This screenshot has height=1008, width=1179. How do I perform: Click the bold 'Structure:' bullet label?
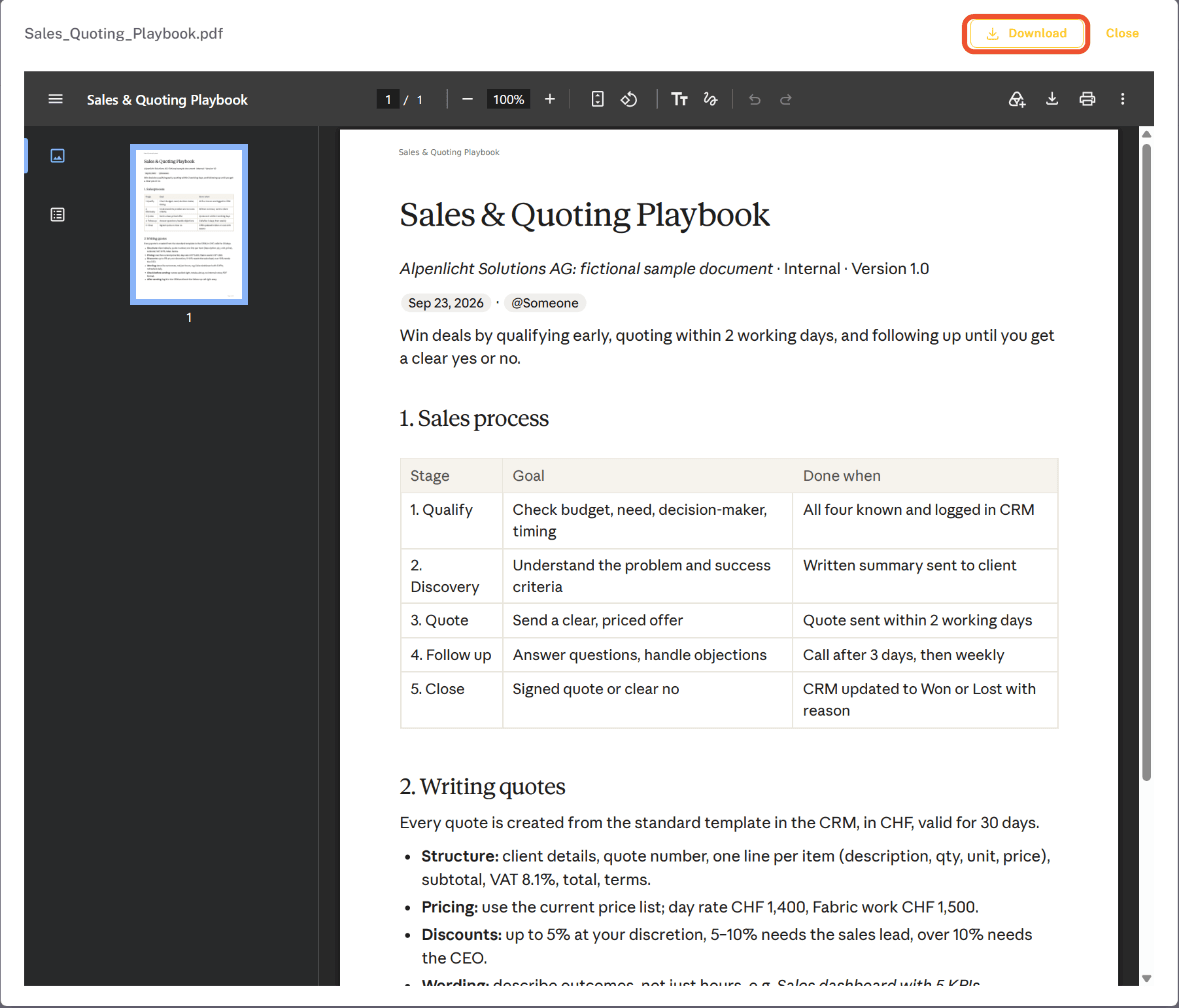click(459, 856)
